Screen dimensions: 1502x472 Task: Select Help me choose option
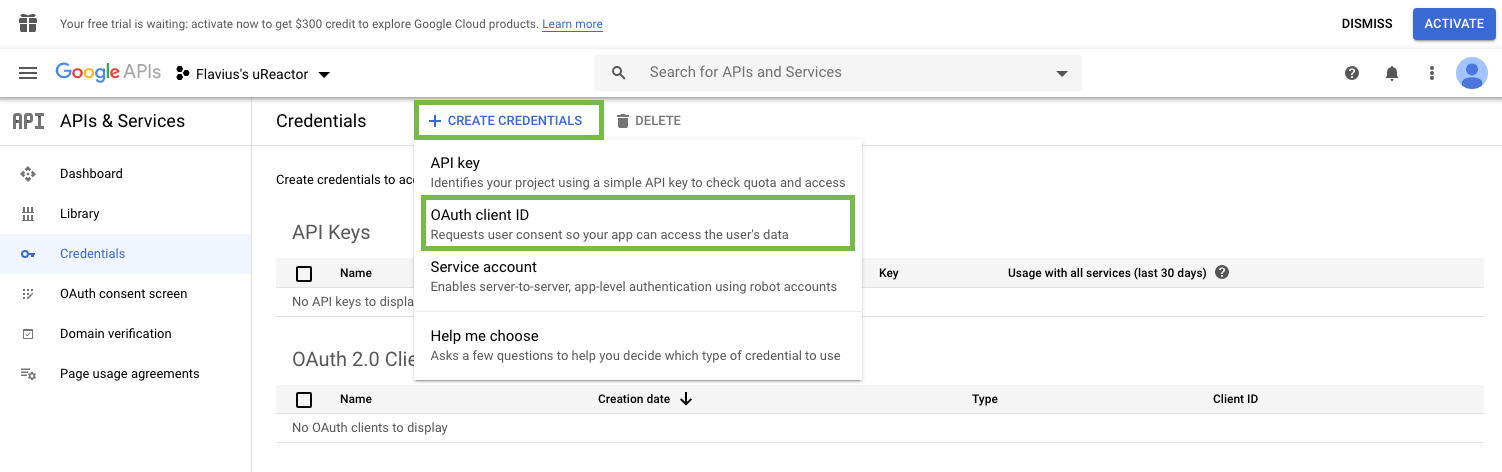click(637, 345)
